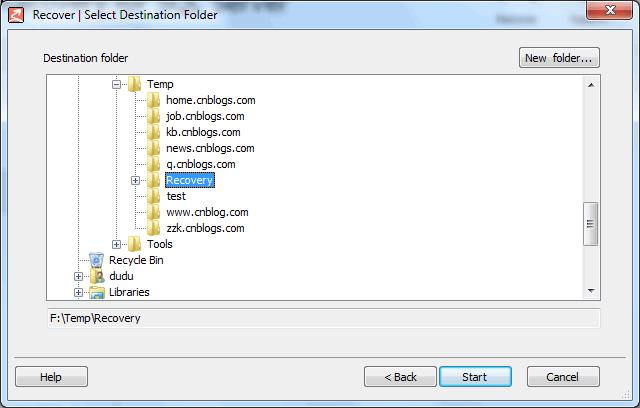Expand the dudu user node
Viewport: 640px width, 408px height.
click(79, 276)
